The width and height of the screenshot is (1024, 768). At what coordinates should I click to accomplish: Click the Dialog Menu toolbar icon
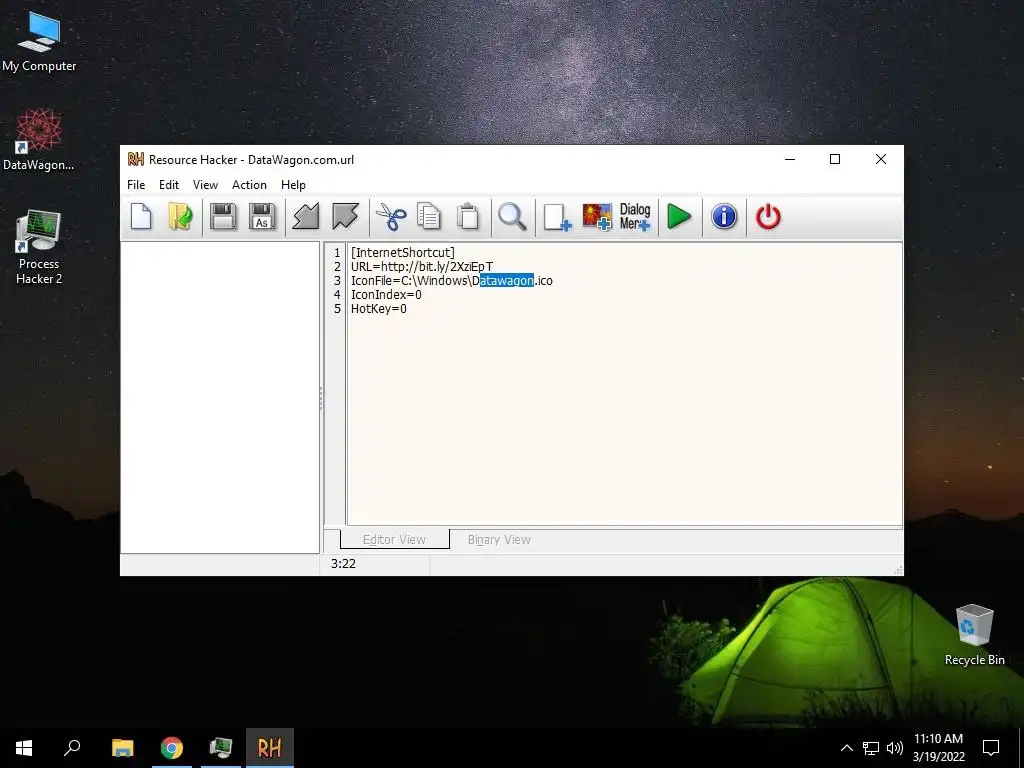635,217
